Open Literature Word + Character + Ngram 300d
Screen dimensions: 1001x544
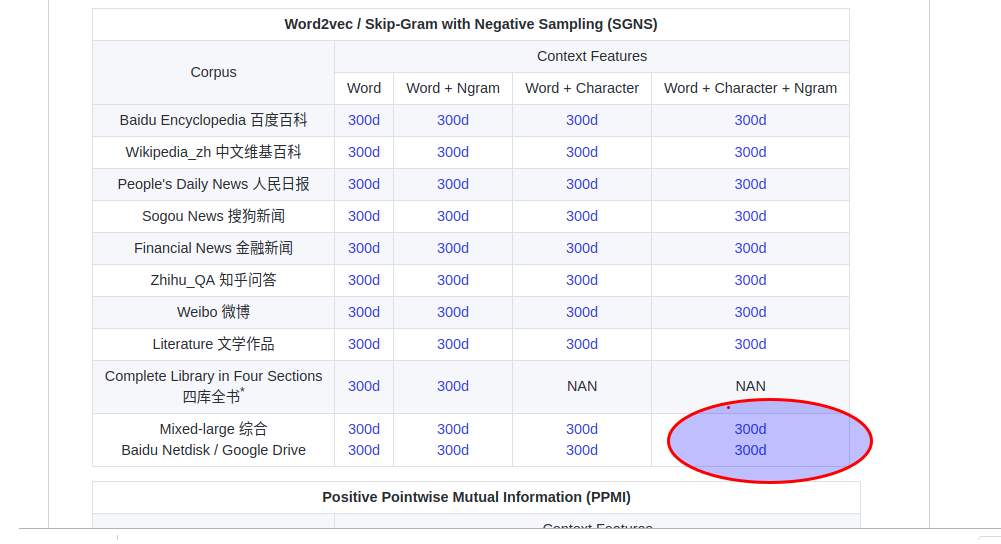point(750,344)
